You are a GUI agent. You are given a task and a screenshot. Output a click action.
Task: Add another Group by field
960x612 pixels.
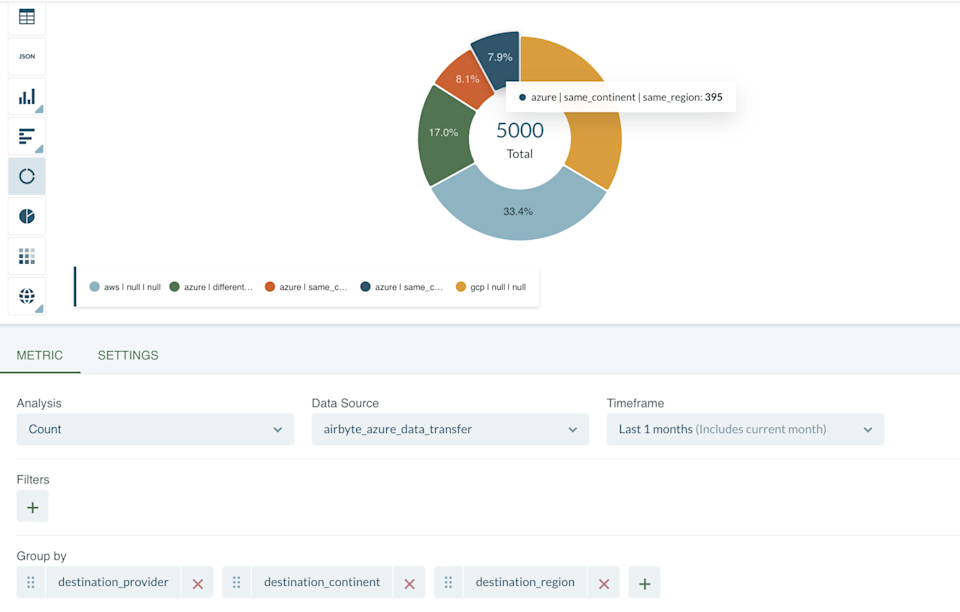644,583
